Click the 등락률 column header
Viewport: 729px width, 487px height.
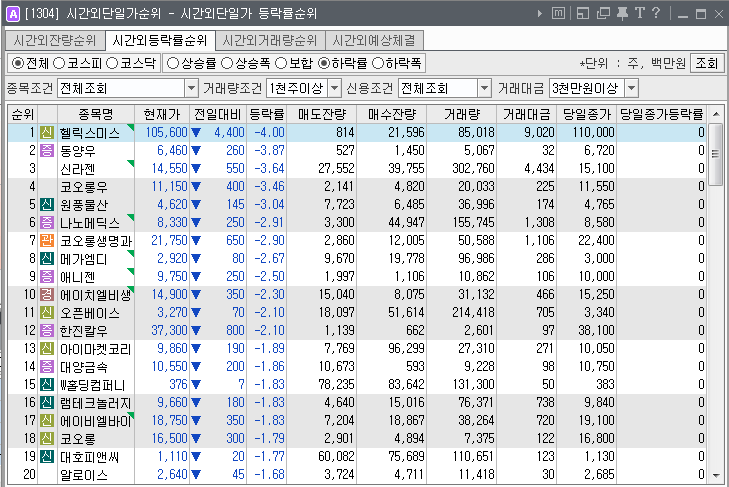tap(266, 114)
